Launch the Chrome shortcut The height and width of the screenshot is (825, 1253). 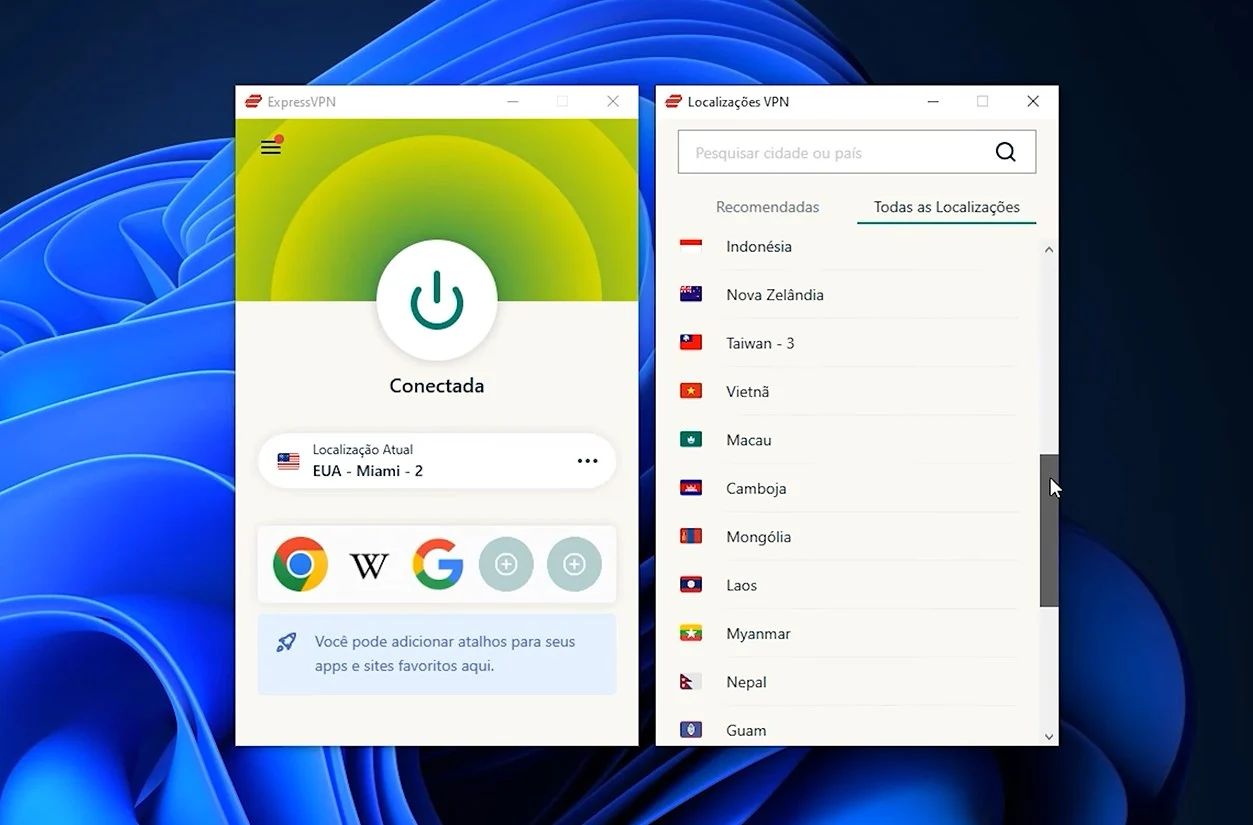[300, 564]
